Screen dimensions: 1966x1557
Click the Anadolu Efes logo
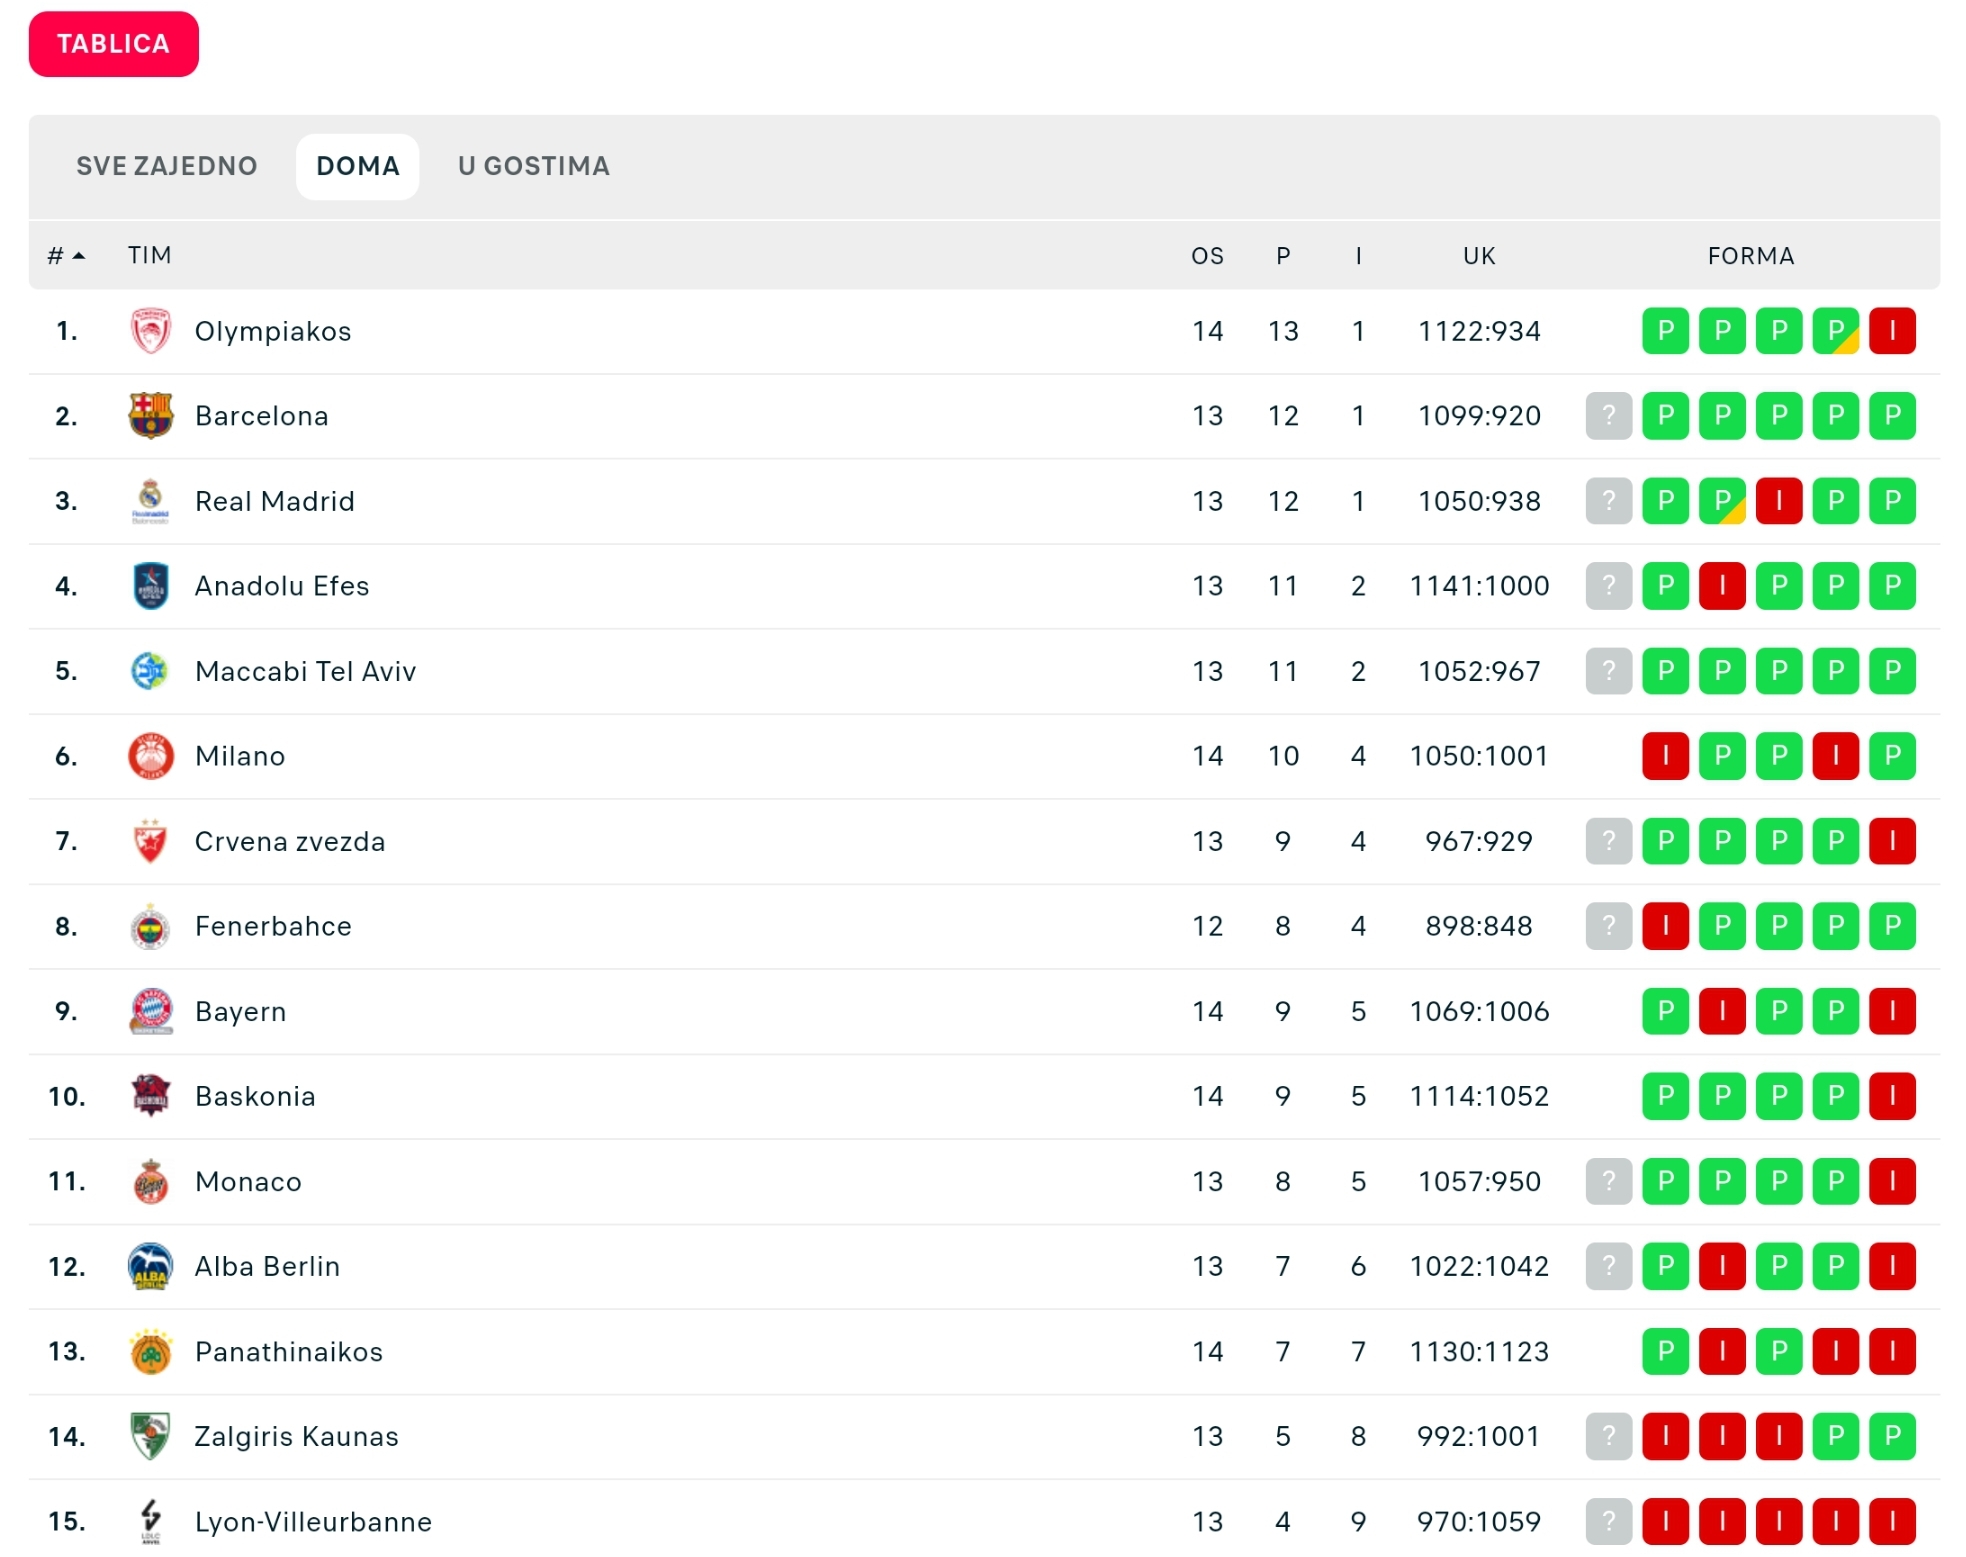(x=151, y=586)
